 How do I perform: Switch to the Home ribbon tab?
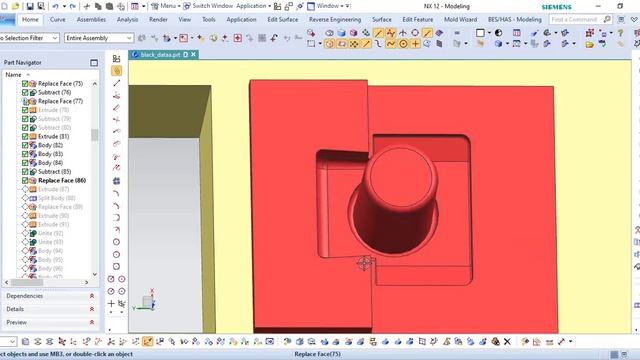(30, 19)
